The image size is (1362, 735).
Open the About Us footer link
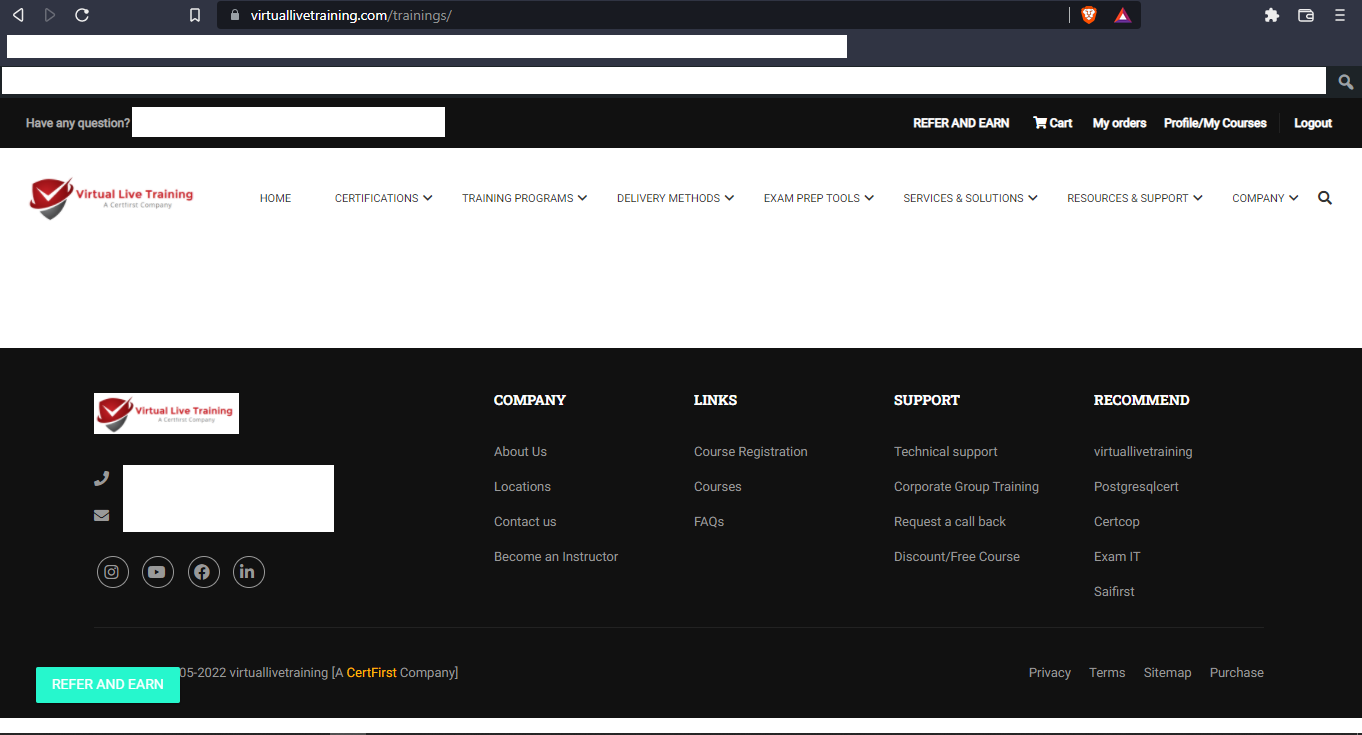(x=520, y=452)
